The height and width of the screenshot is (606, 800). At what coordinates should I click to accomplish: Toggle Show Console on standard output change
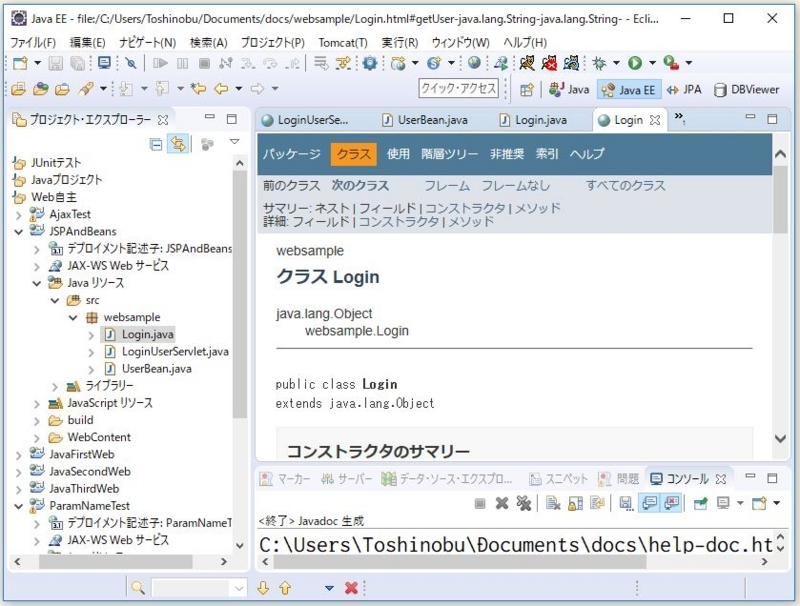pyautogui.click(x=649, y=503)
